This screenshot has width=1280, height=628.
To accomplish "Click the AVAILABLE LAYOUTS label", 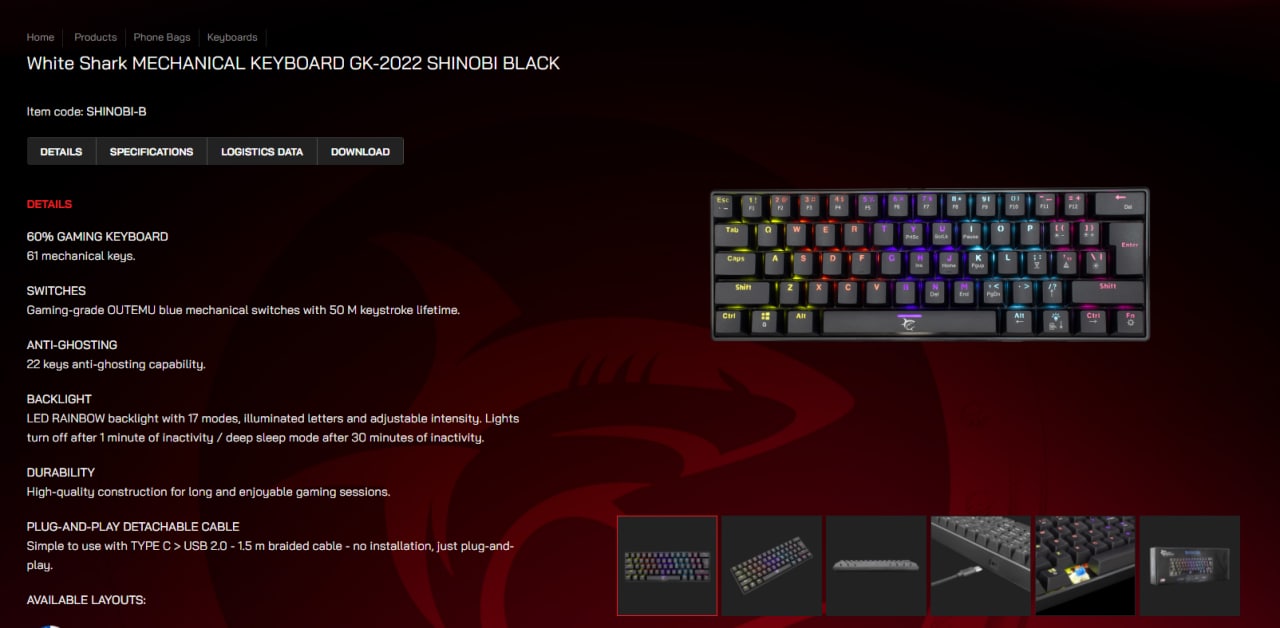I will [x=86, y=600].
